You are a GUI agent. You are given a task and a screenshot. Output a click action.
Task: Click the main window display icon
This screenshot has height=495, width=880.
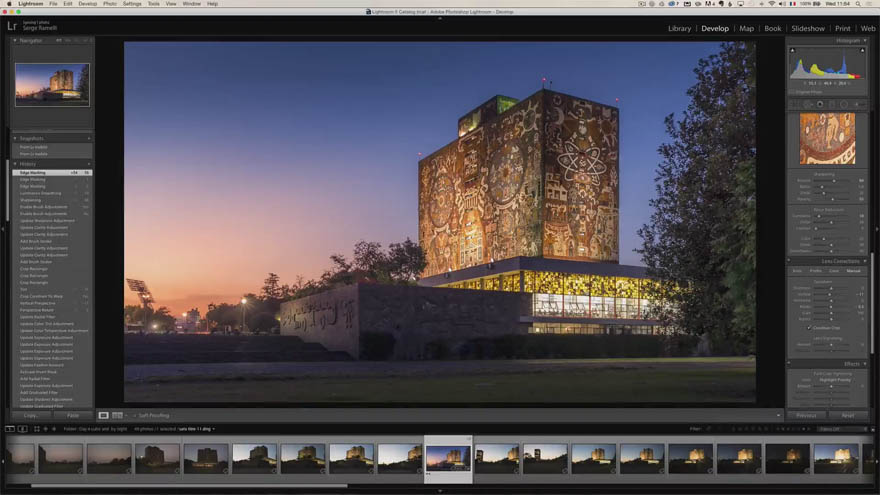click(10, 429)
